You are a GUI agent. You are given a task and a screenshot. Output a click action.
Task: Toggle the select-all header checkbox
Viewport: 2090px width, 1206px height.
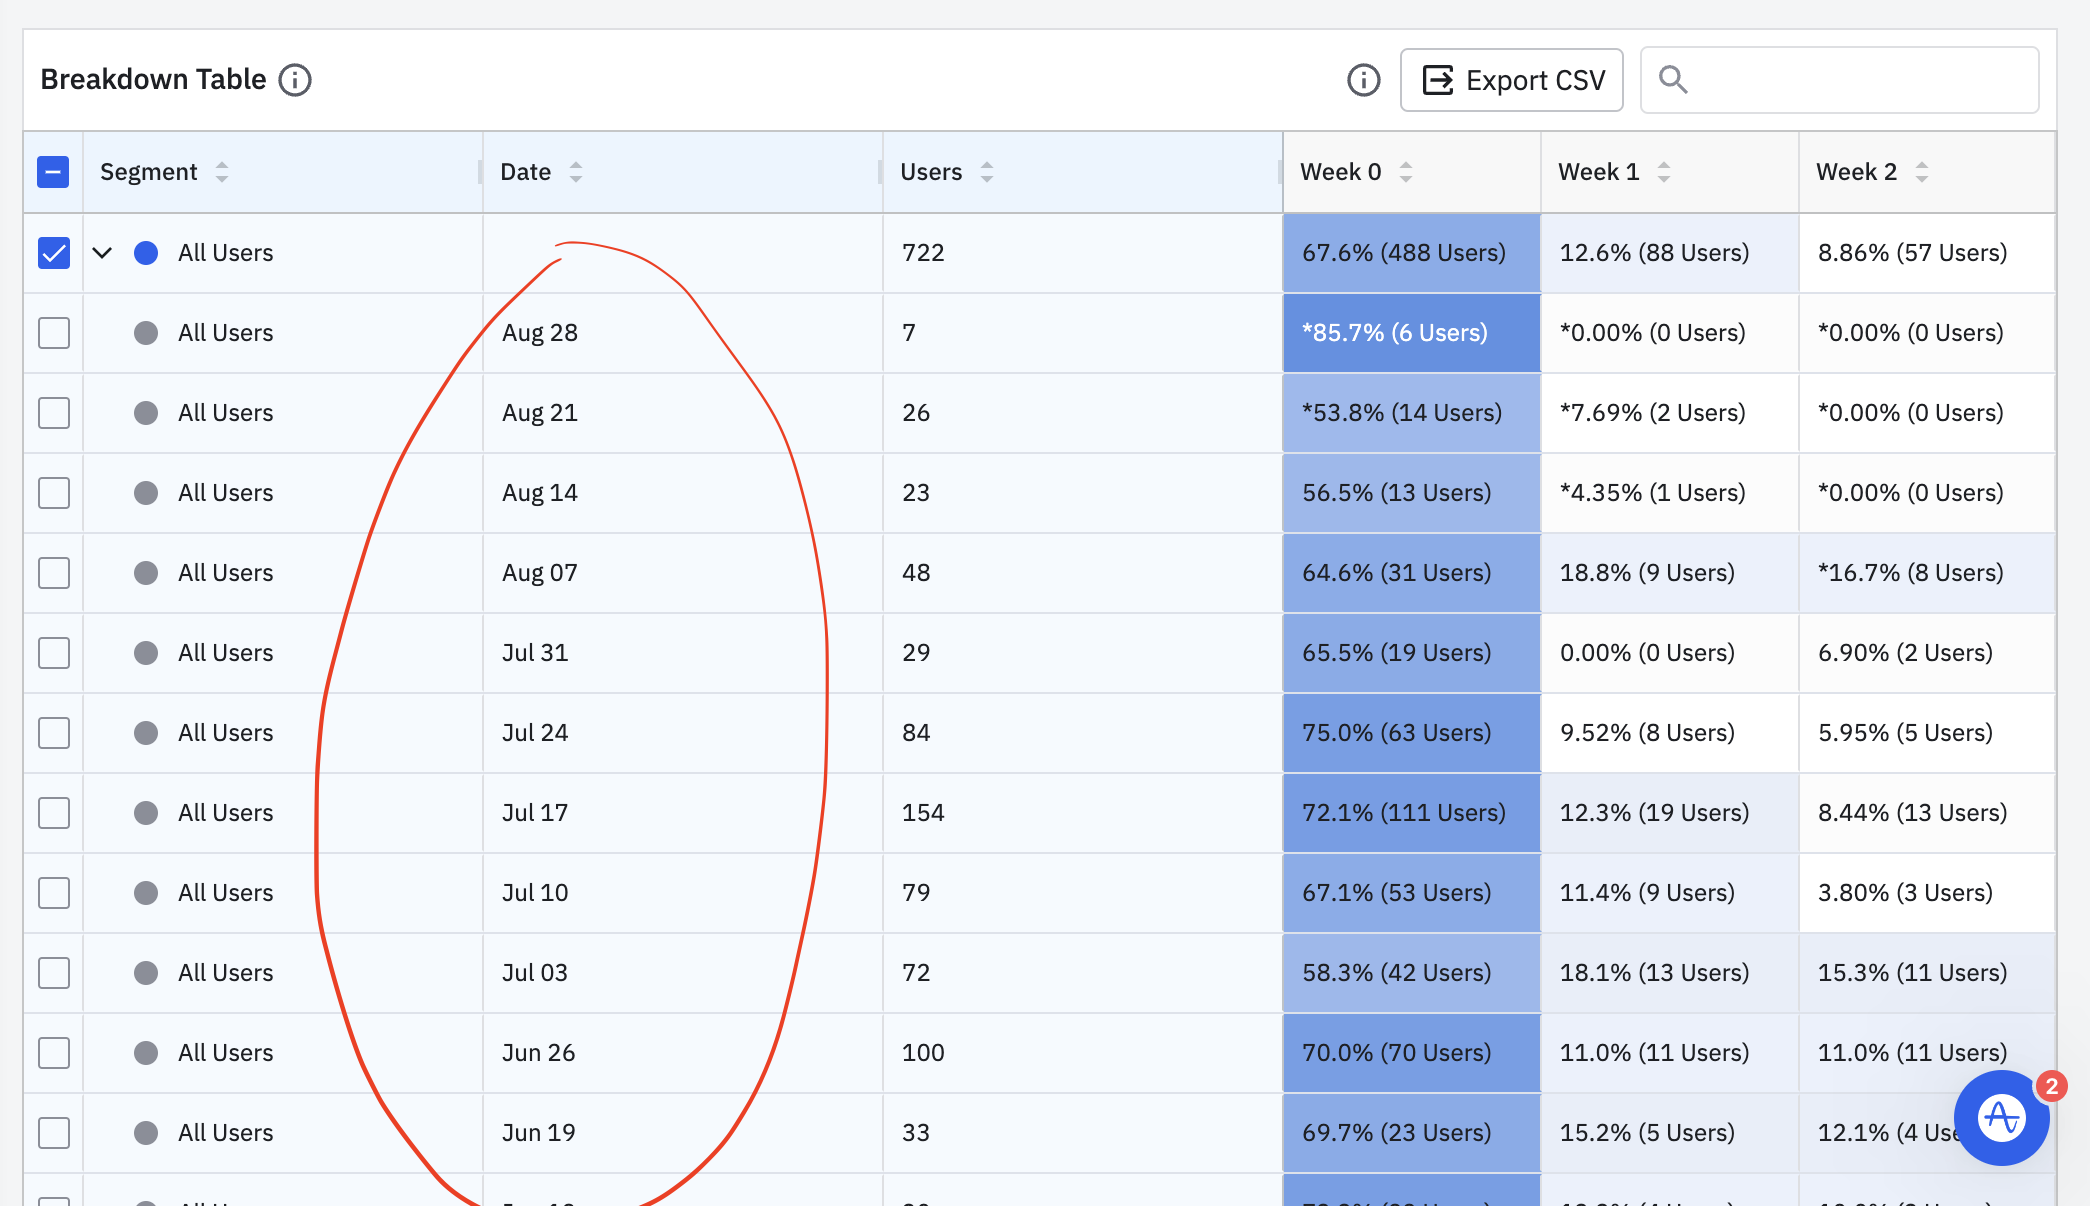tap(54, 172)
